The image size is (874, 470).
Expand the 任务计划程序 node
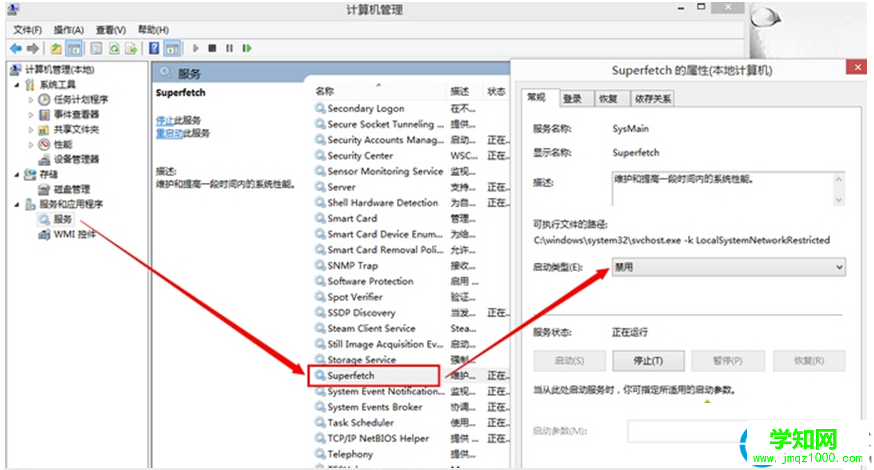[31, 100]
